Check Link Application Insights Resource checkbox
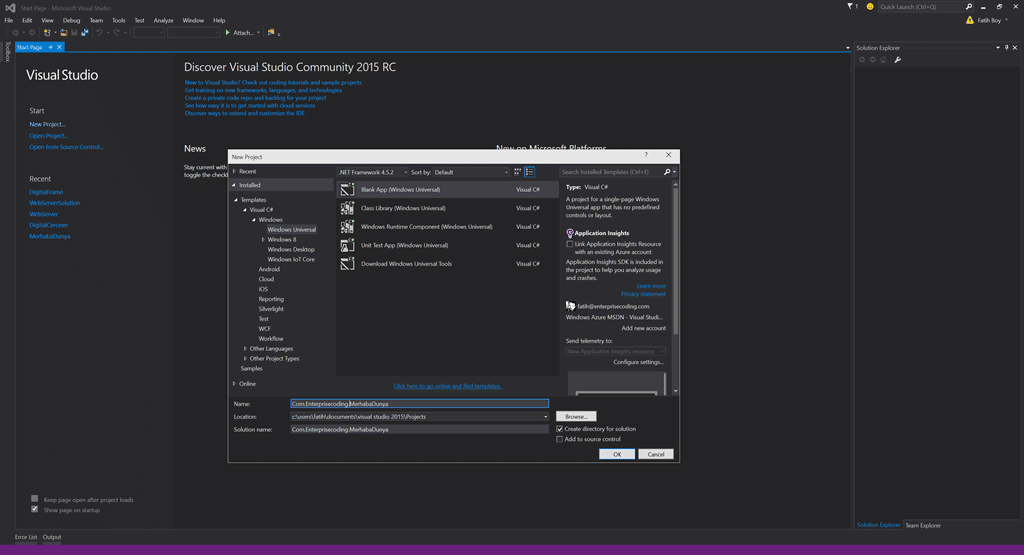 (569, 244)
